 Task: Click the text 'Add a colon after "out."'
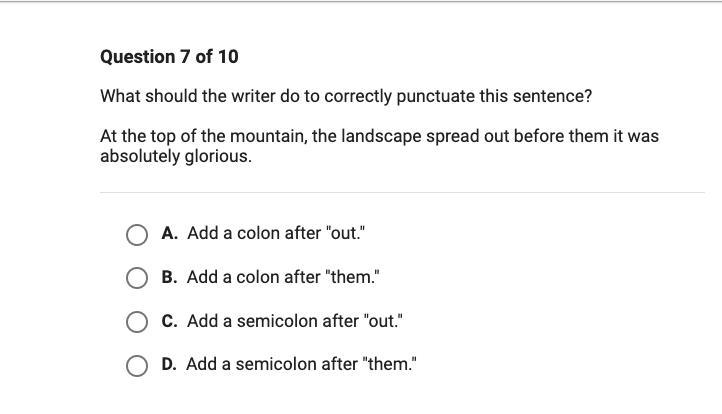tap(276, 233)
